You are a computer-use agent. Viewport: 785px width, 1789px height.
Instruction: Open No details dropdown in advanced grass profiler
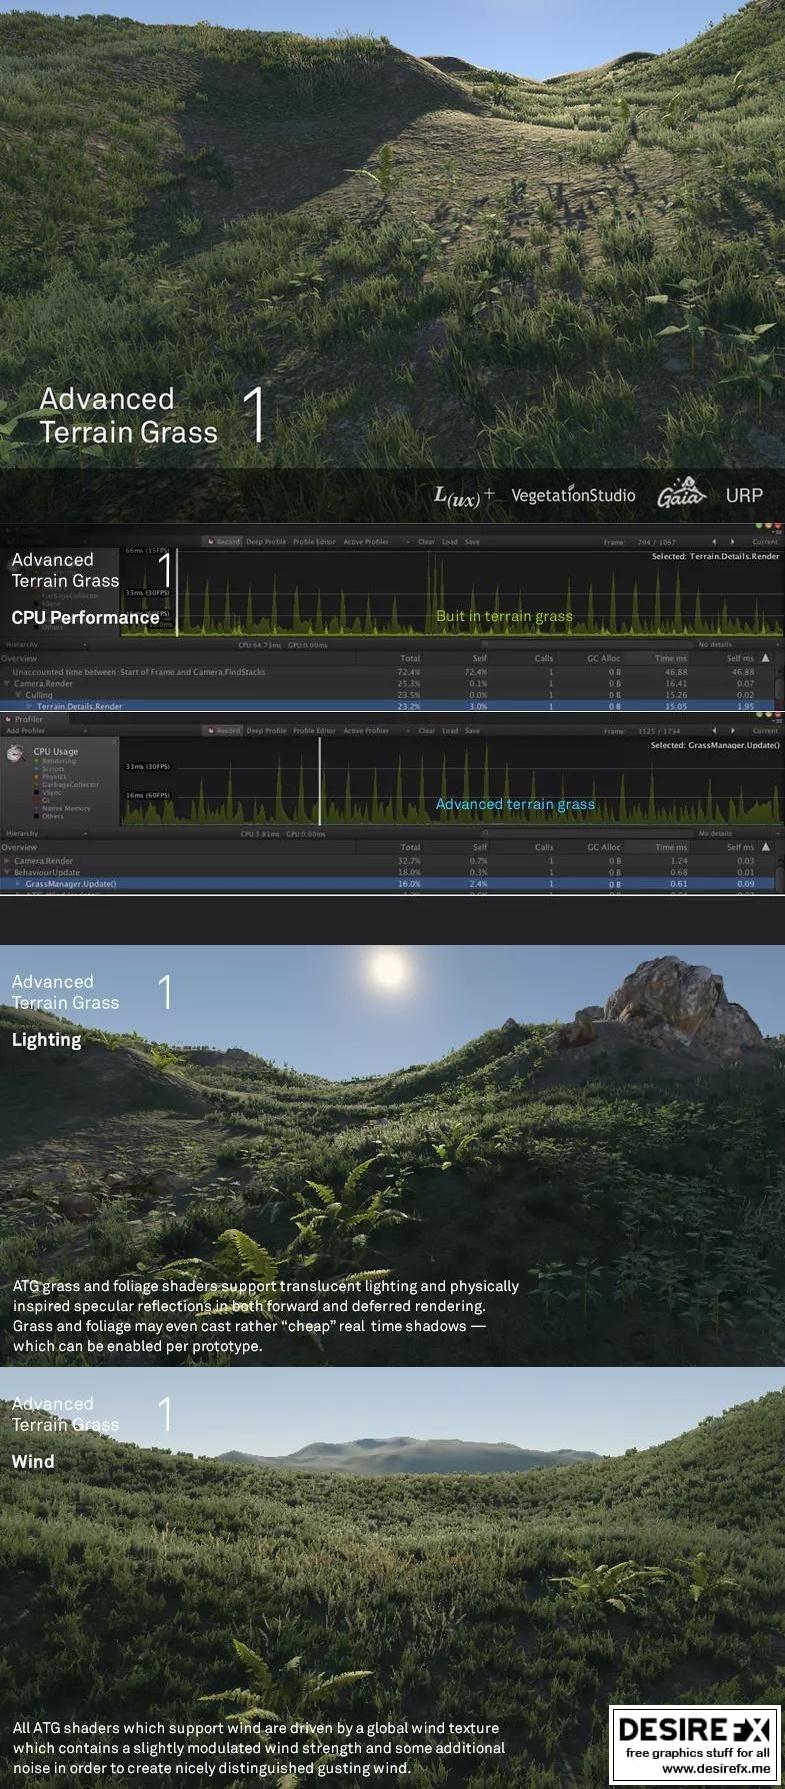point(738,833)
